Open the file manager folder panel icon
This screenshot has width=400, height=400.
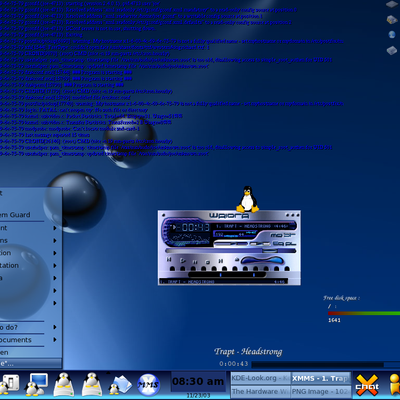pos(120,384)
